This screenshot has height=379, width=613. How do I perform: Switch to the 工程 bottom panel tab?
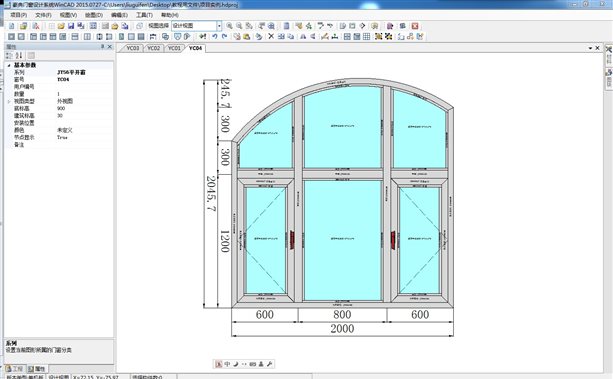pyautogui.click(x=15, y=369)
